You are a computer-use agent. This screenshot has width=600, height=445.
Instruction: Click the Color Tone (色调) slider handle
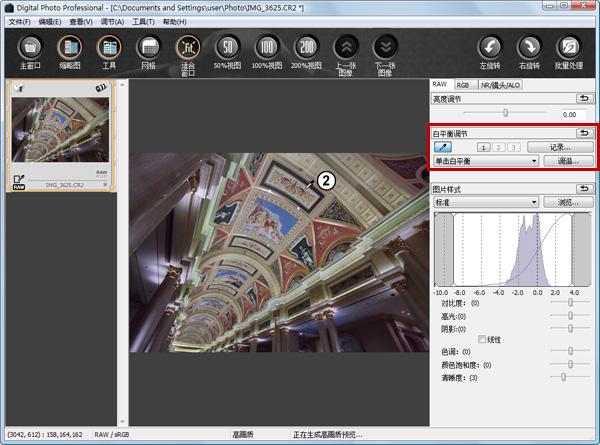pos(570,350)
